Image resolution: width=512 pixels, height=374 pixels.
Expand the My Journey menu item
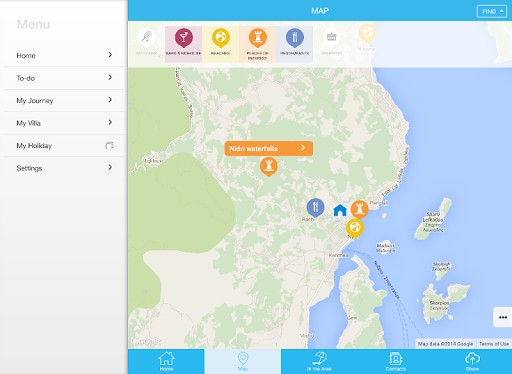point(64,101)
